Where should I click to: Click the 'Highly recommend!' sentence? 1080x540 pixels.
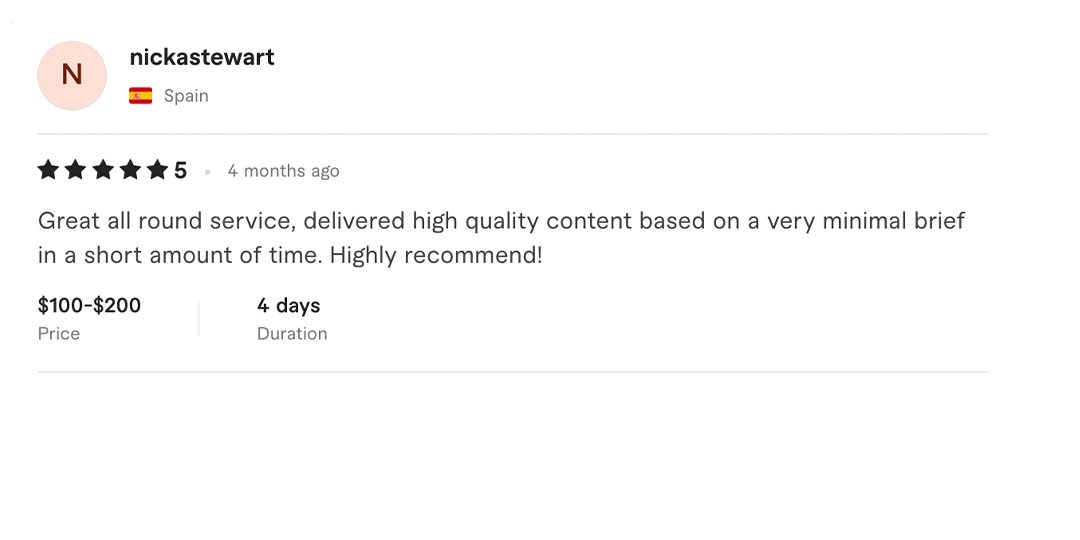[x=436, y=255]
